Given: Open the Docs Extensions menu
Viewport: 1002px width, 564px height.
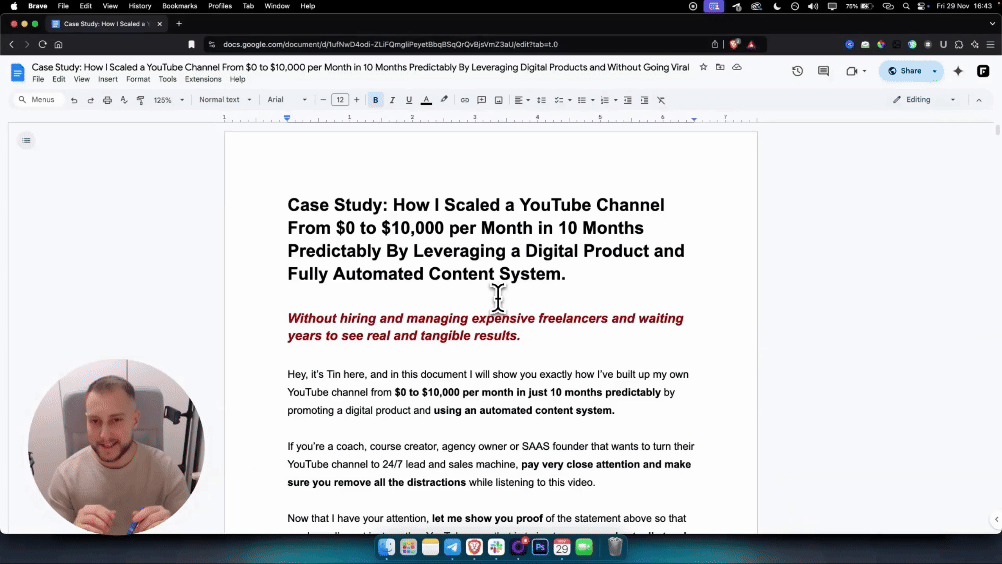Looking at the screenshot, I should (203, 79).
